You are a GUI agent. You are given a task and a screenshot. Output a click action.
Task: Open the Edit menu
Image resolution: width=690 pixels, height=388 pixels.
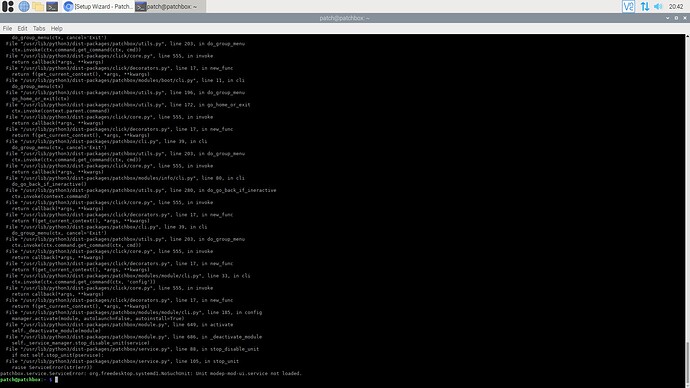click(x=22, y=28)
